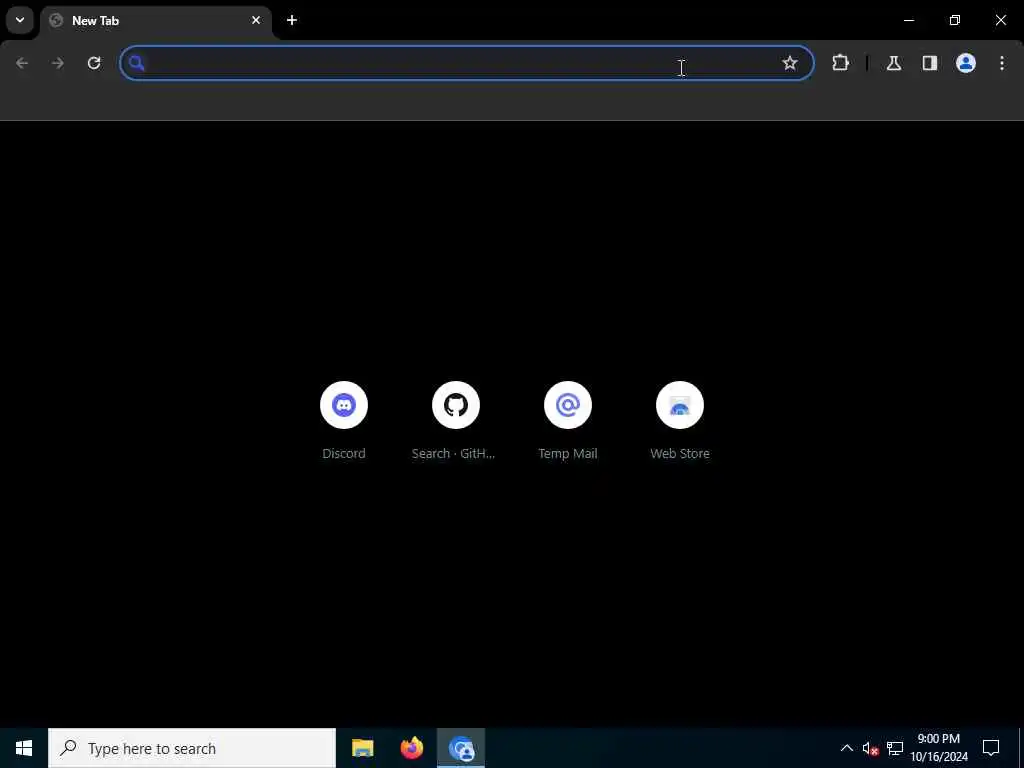
Task: Restore down the Chrome window
Action: (x=955, y=20)
